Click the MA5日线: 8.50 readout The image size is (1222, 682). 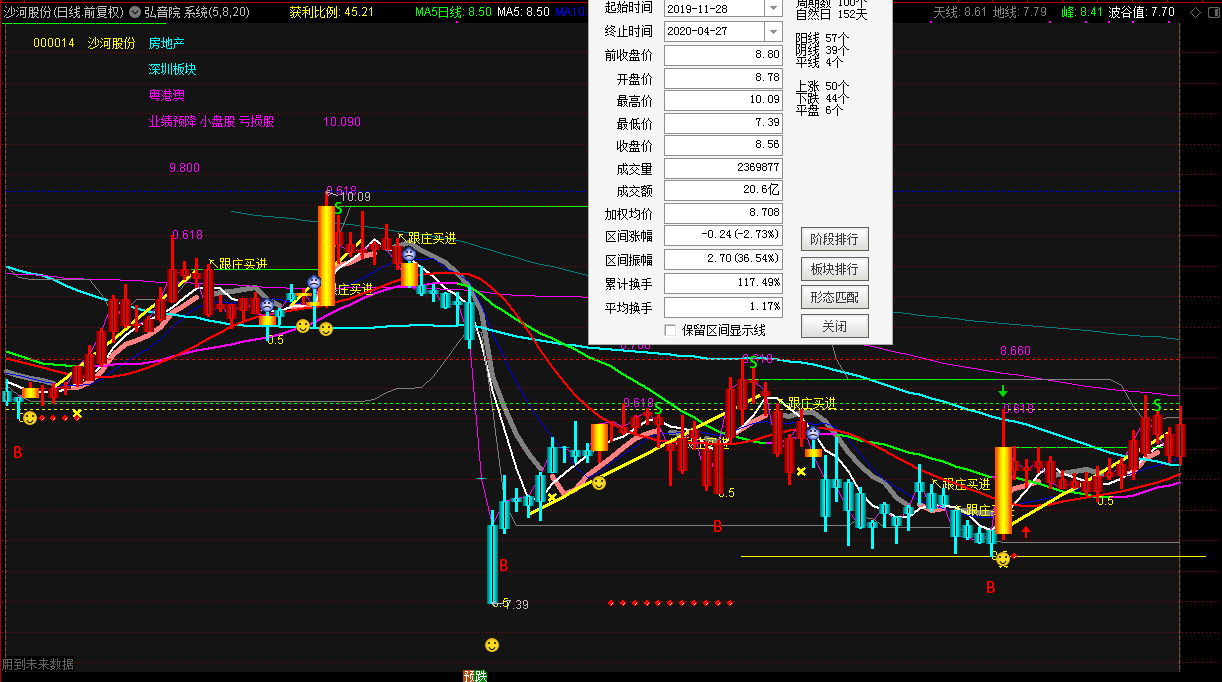(x=453, y=12)
